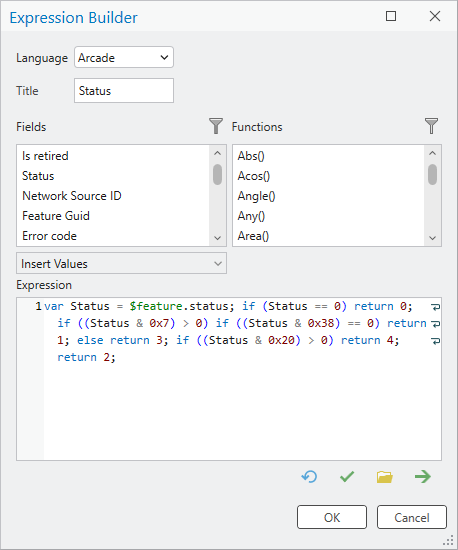Click in the Title input field
458x550 pixels.
pos(124,90)
